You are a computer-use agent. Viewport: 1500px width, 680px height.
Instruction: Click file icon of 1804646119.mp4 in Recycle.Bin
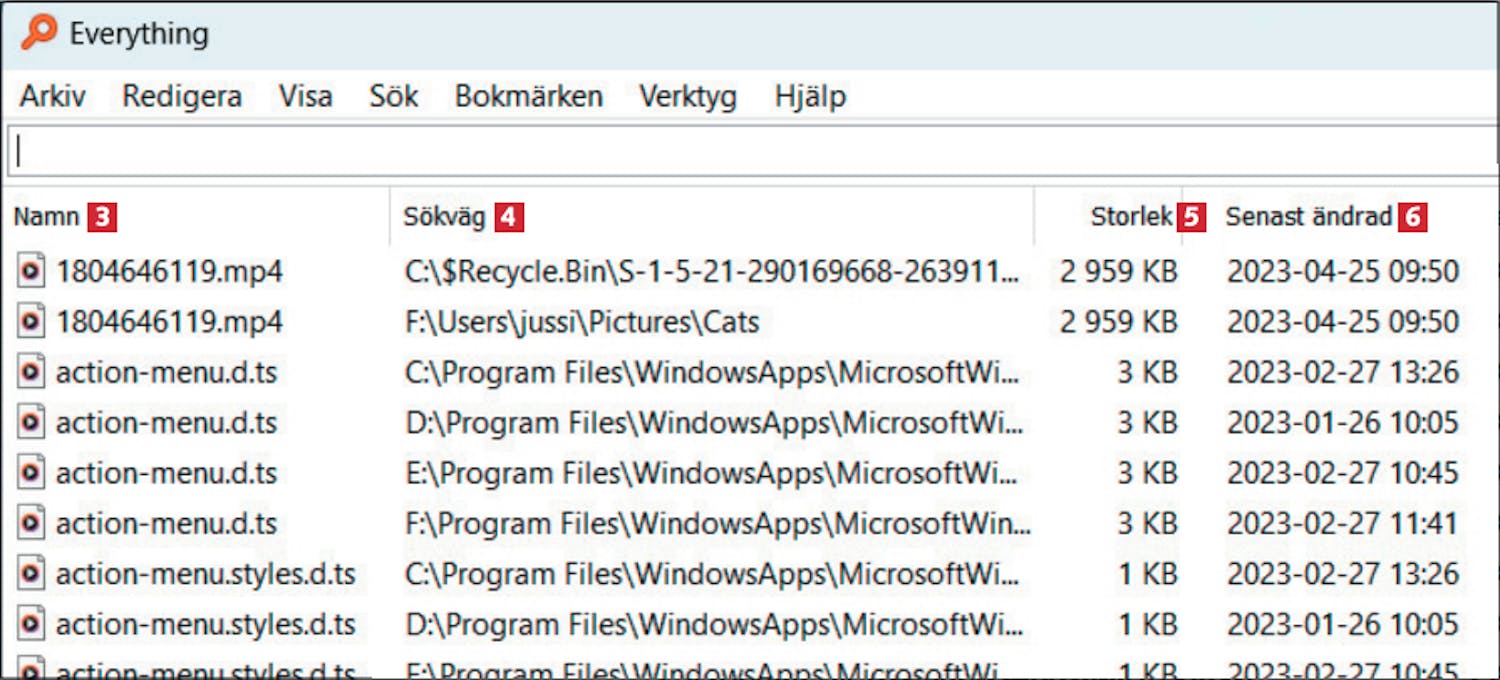tap(32, 271)
